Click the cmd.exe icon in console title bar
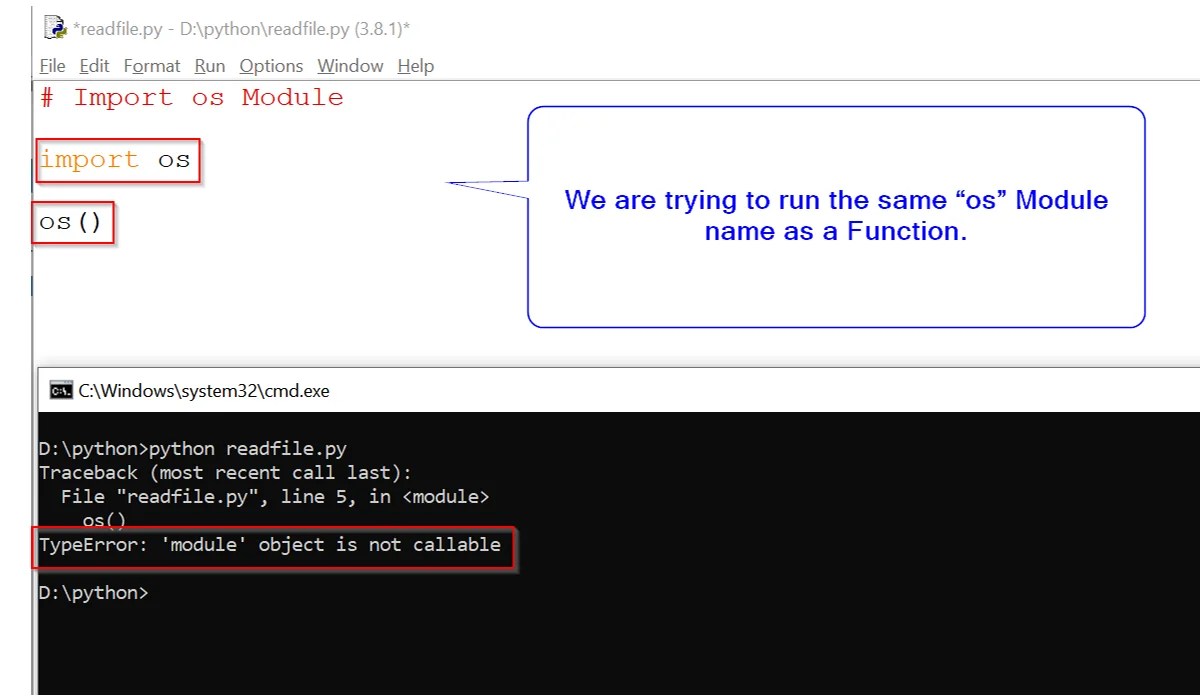This screenshot has height=700, width=1200. [62, 390]
